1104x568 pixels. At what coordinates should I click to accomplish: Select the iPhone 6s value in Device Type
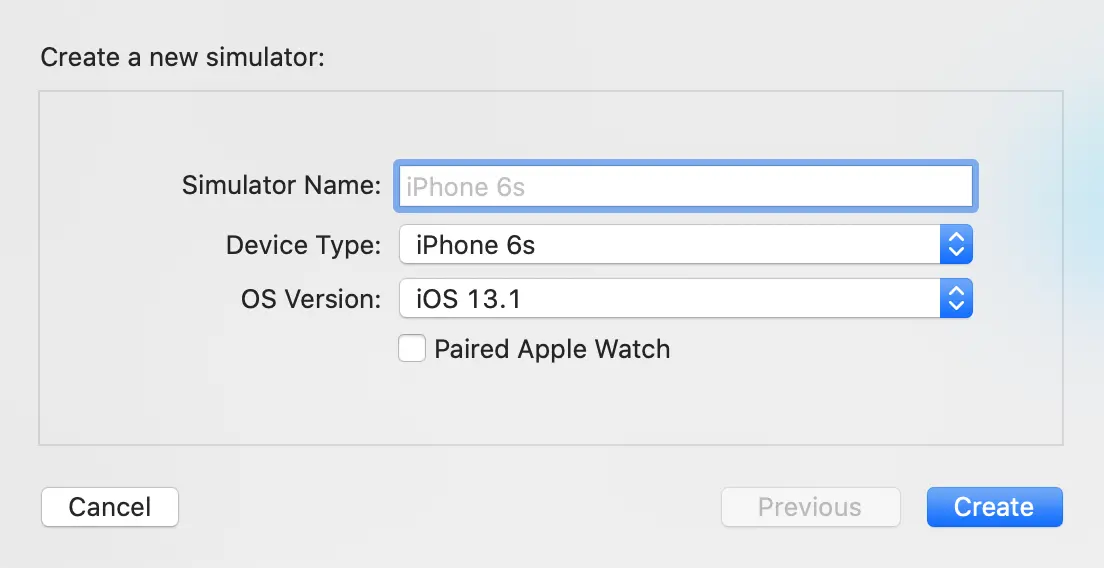click(x=476, y=245)
